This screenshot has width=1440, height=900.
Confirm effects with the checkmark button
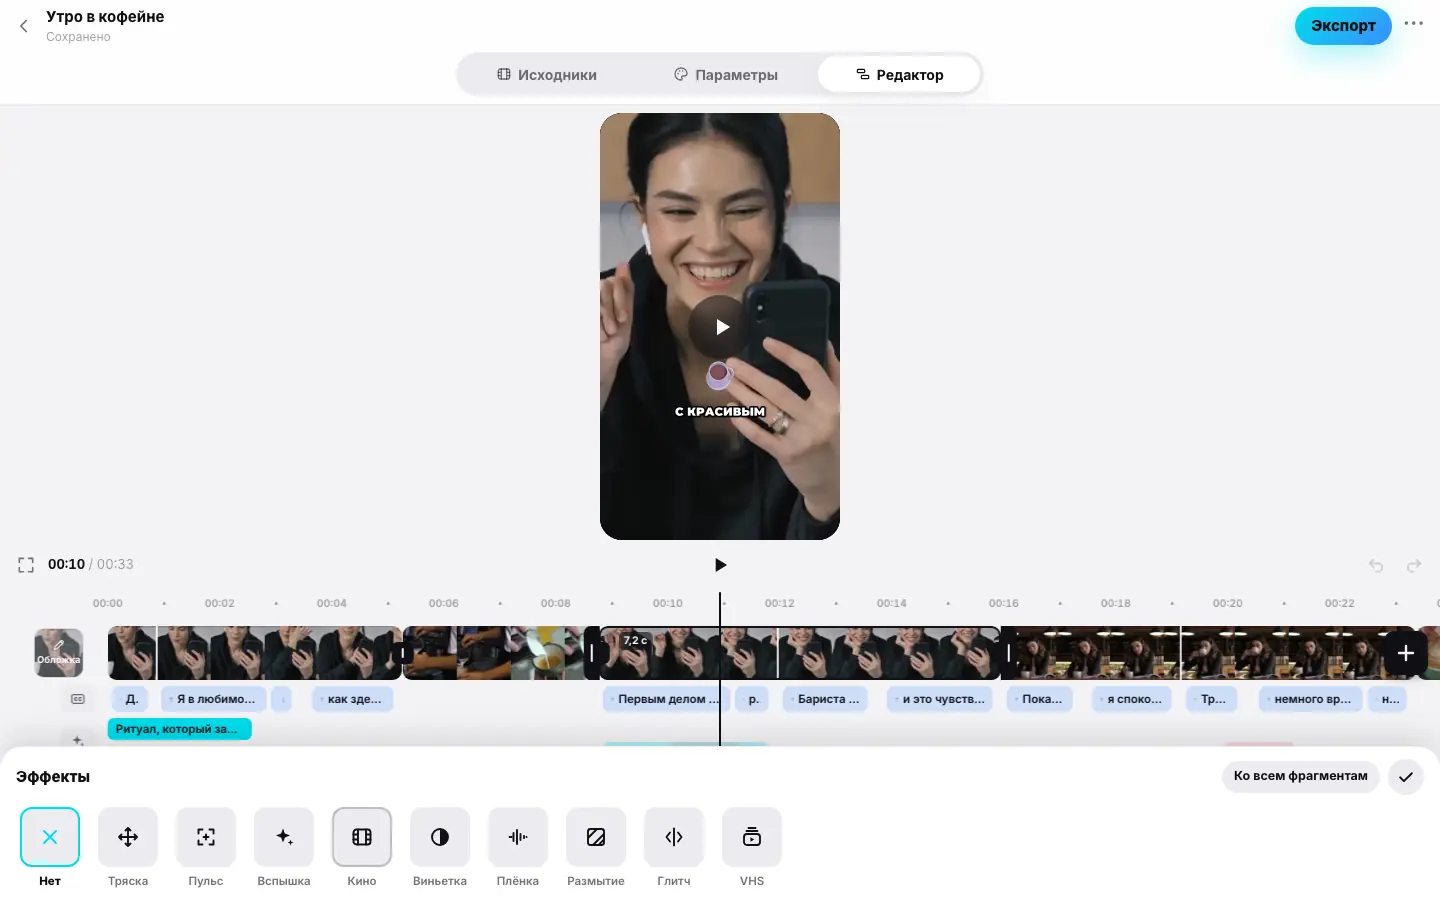pos(1406,777)
